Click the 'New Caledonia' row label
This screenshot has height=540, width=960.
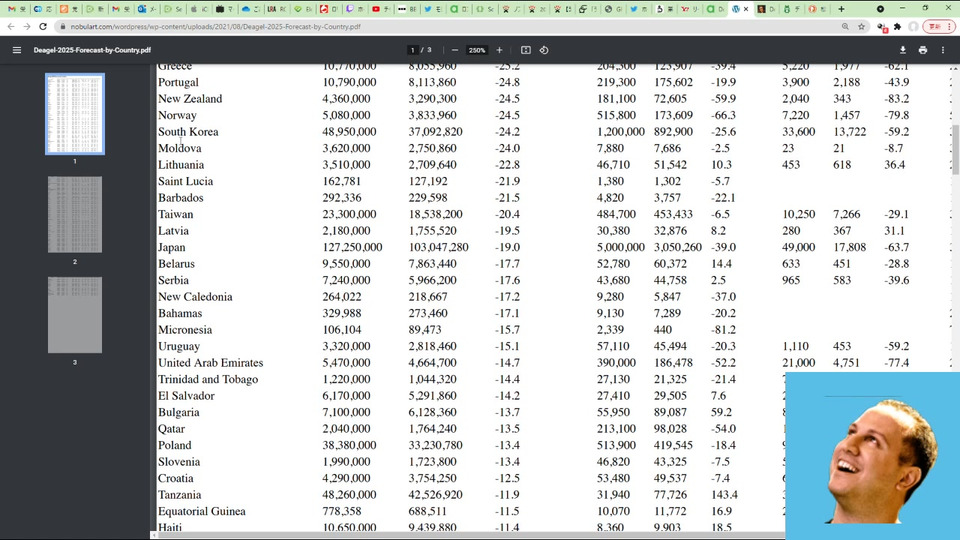(x=195, y=297)
